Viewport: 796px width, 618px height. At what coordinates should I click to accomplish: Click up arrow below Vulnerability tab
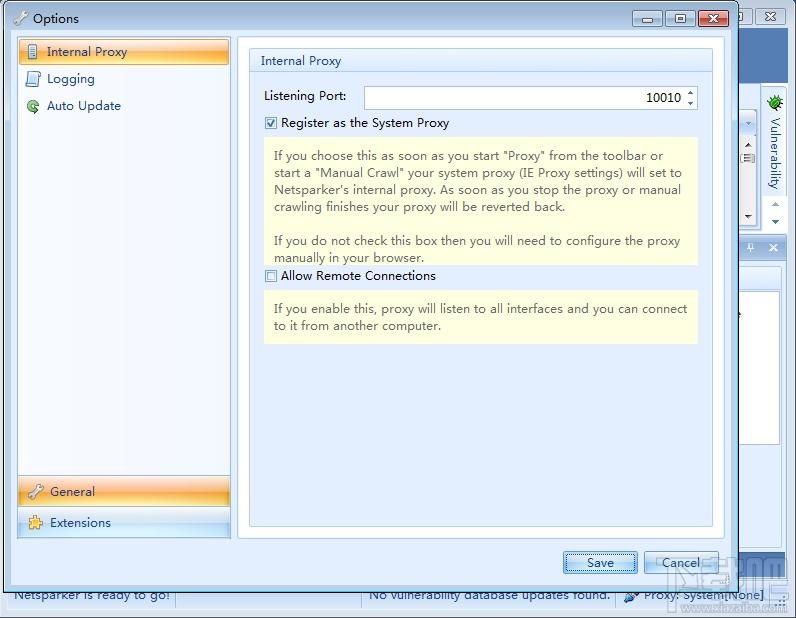click(776, 204)
